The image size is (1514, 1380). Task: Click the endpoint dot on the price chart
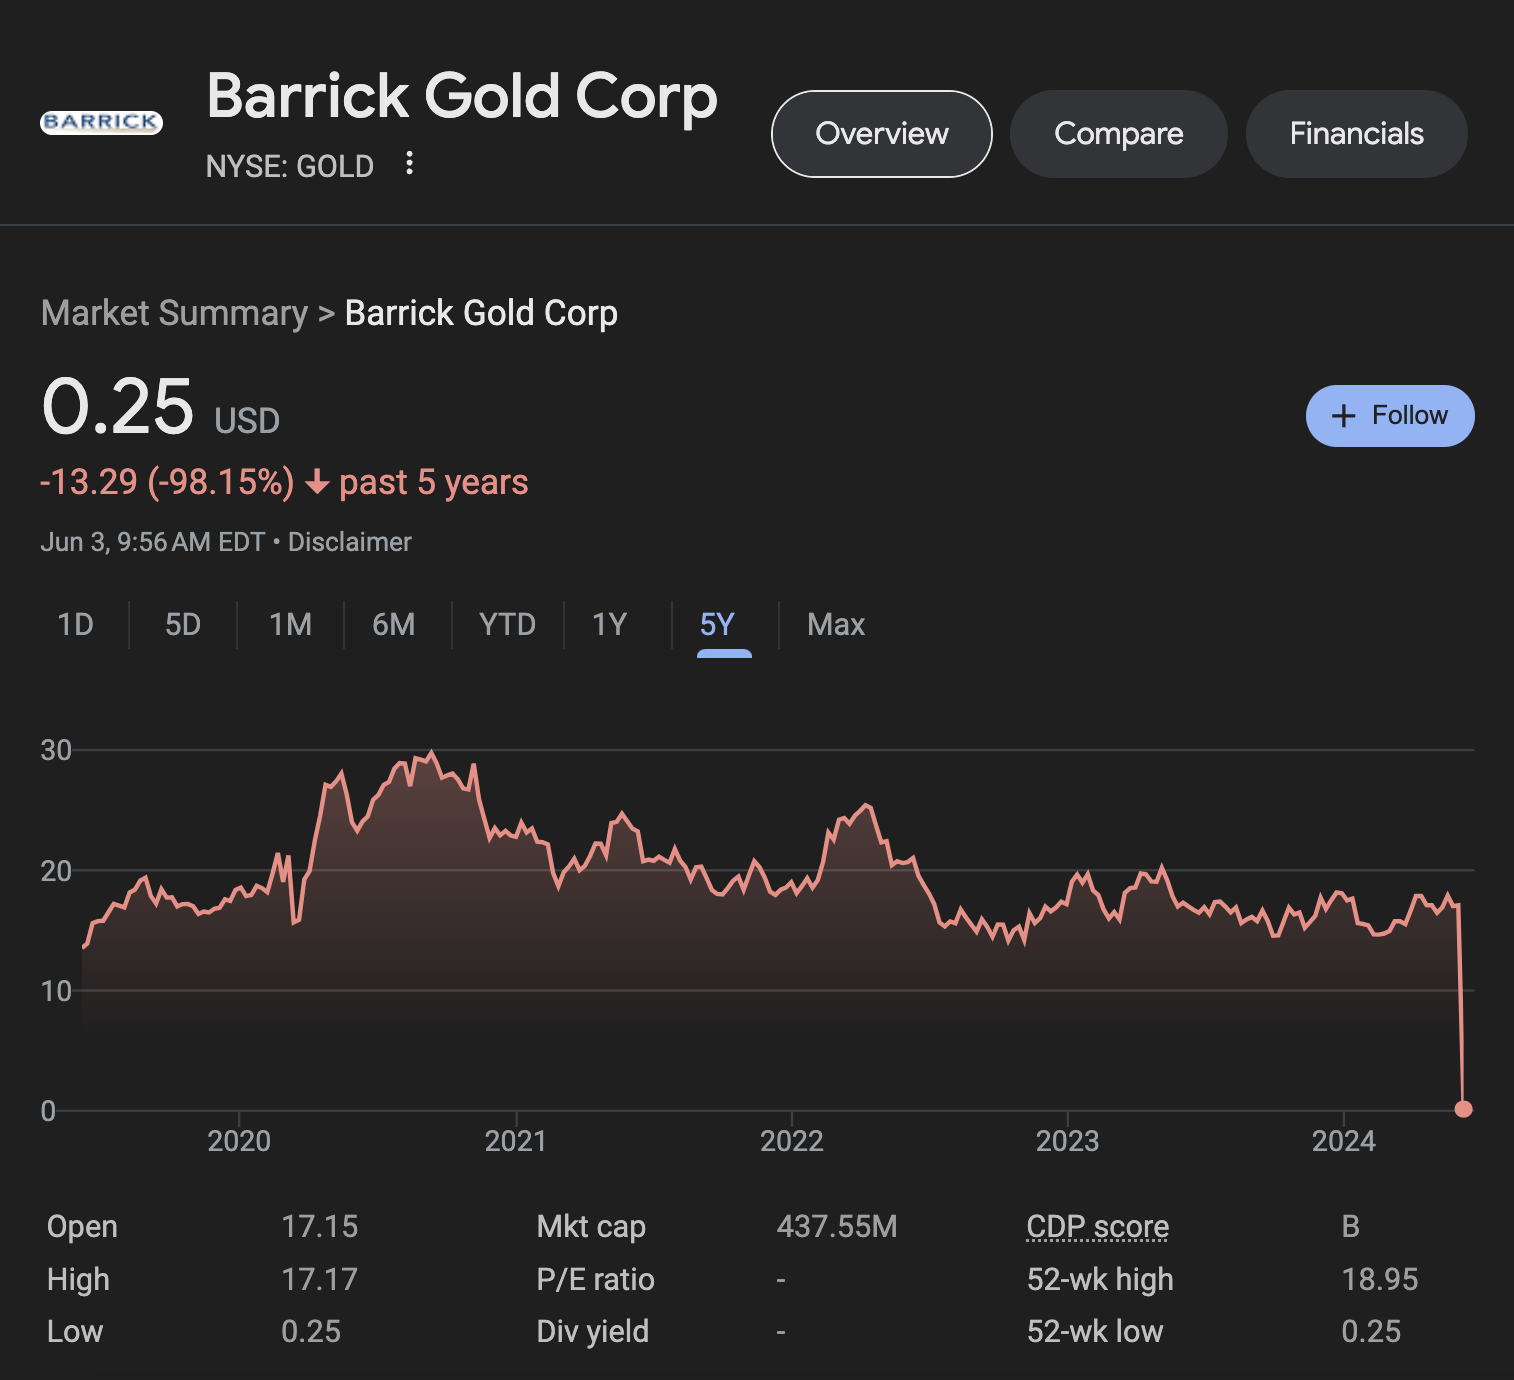[1463, 1108]
